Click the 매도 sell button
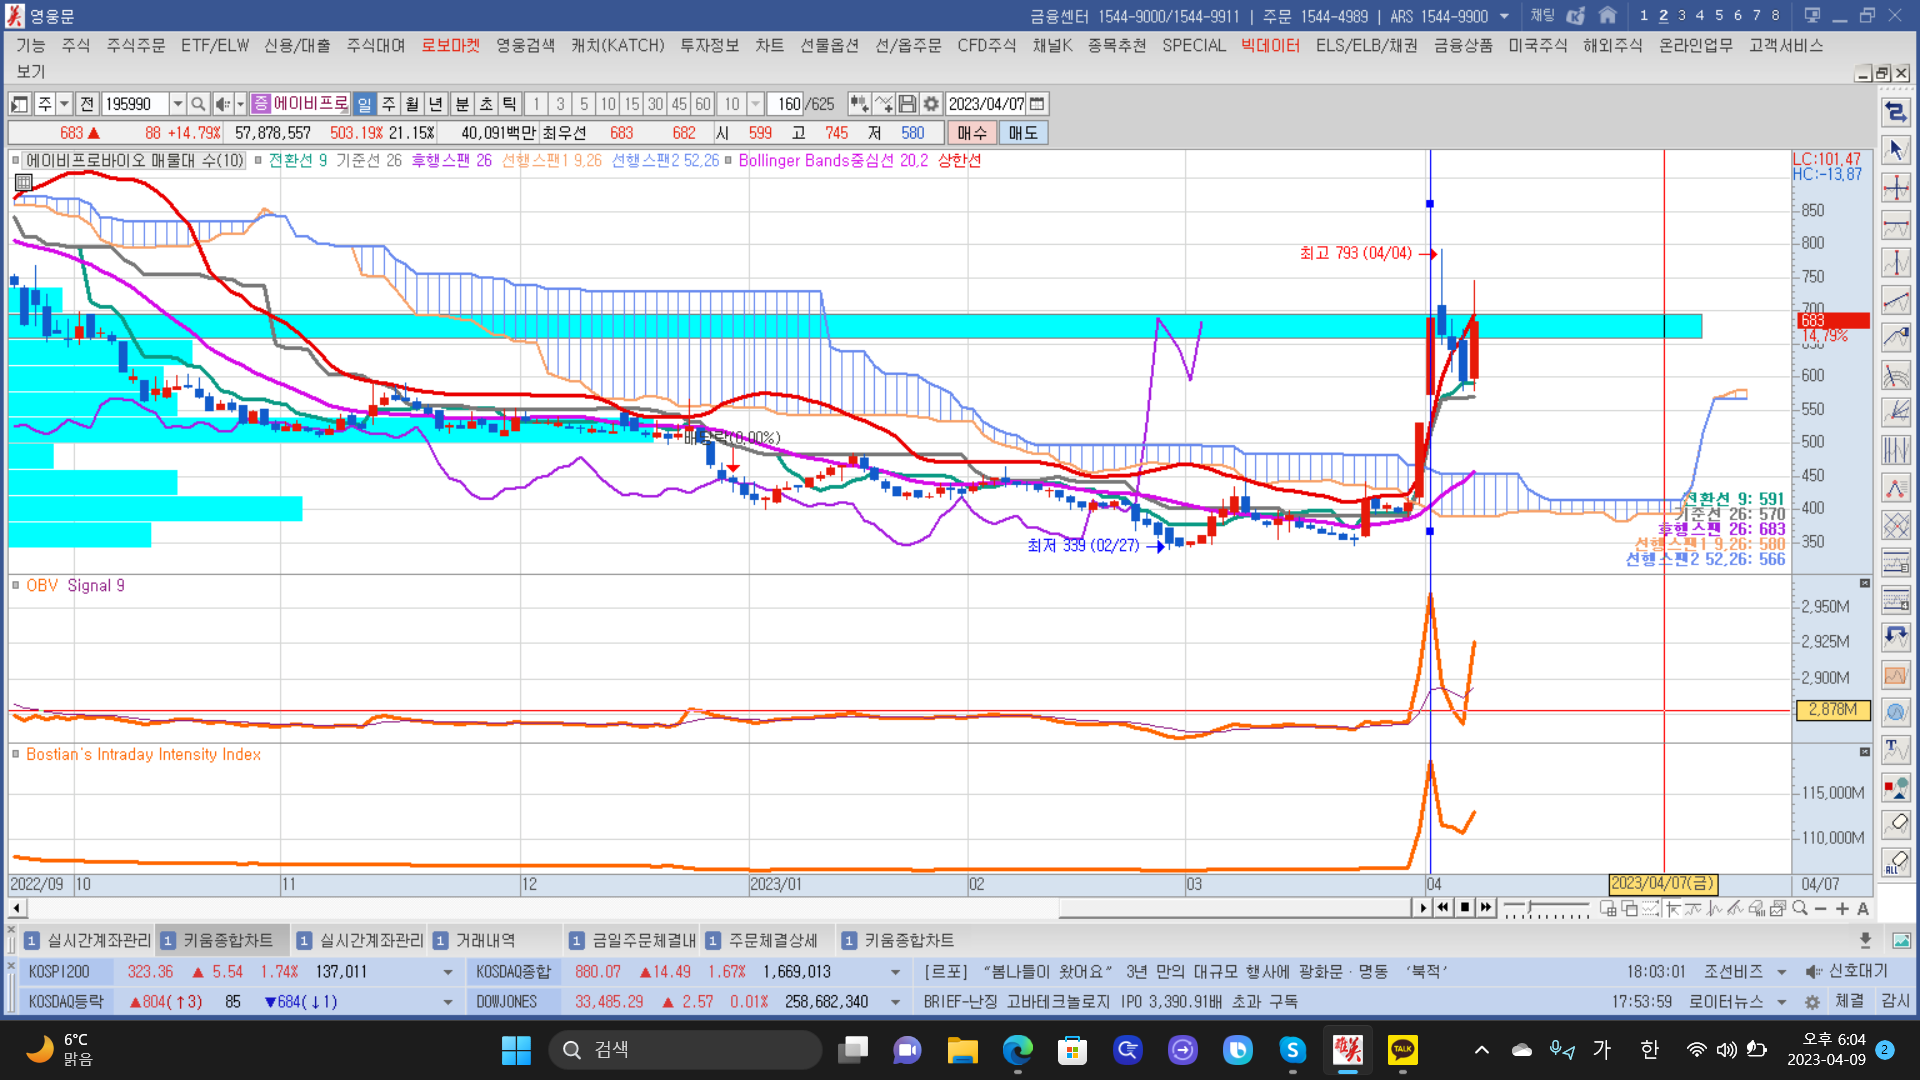The width and height of the screenshot is (1920, 1080). tap(1023, 133)
